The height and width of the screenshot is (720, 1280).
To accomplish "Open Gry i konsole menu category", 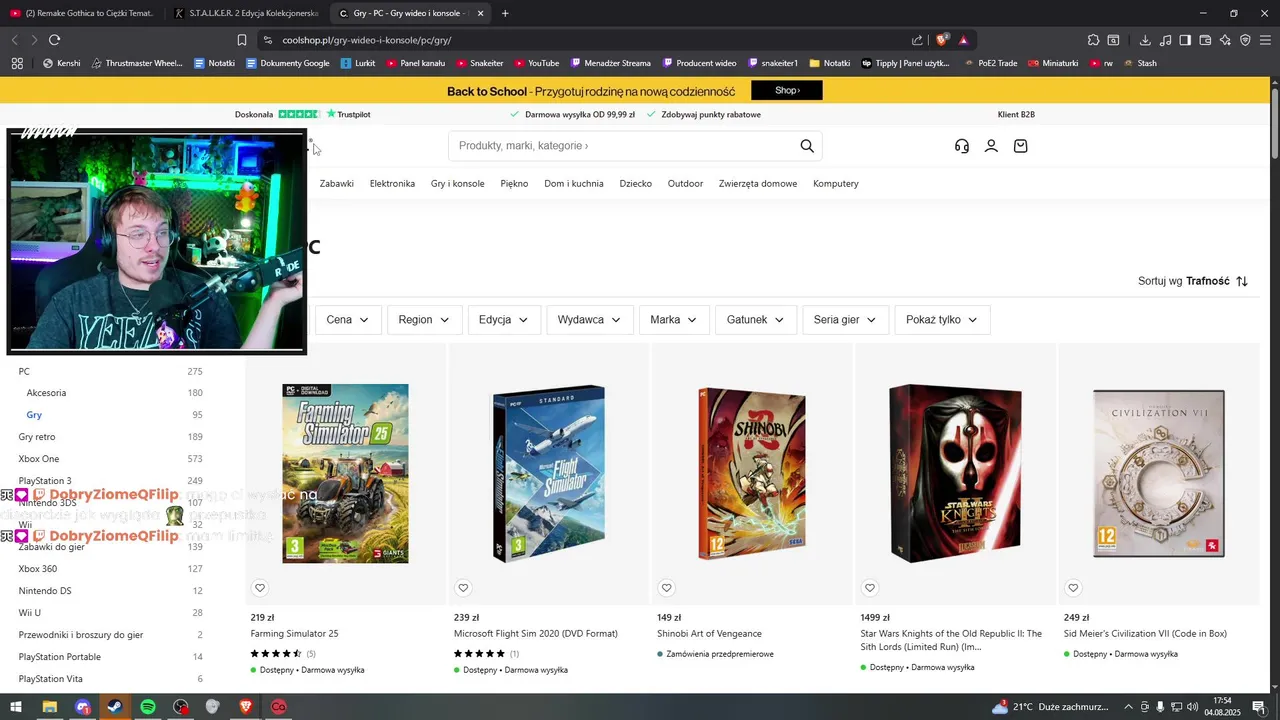I will tap(458, 184).
